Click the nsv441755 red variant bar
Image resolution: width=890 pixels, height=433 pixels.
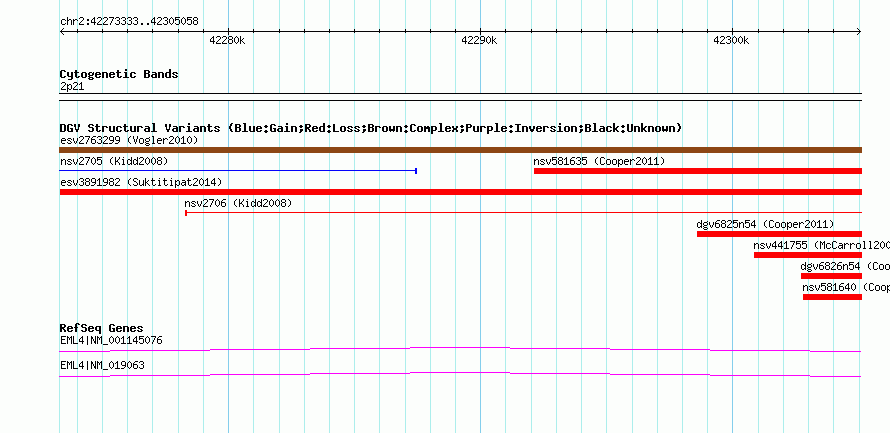pyautogui.click(x=808, y=255)
